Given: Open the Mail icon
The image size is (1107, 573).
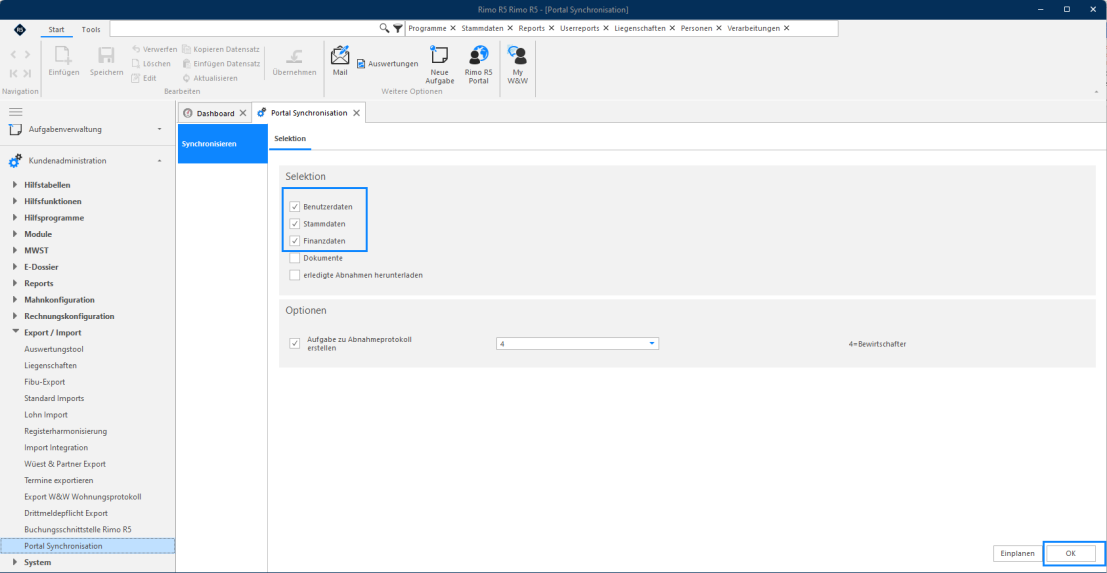Looking at the screenshot, I should tap(340, 55).
